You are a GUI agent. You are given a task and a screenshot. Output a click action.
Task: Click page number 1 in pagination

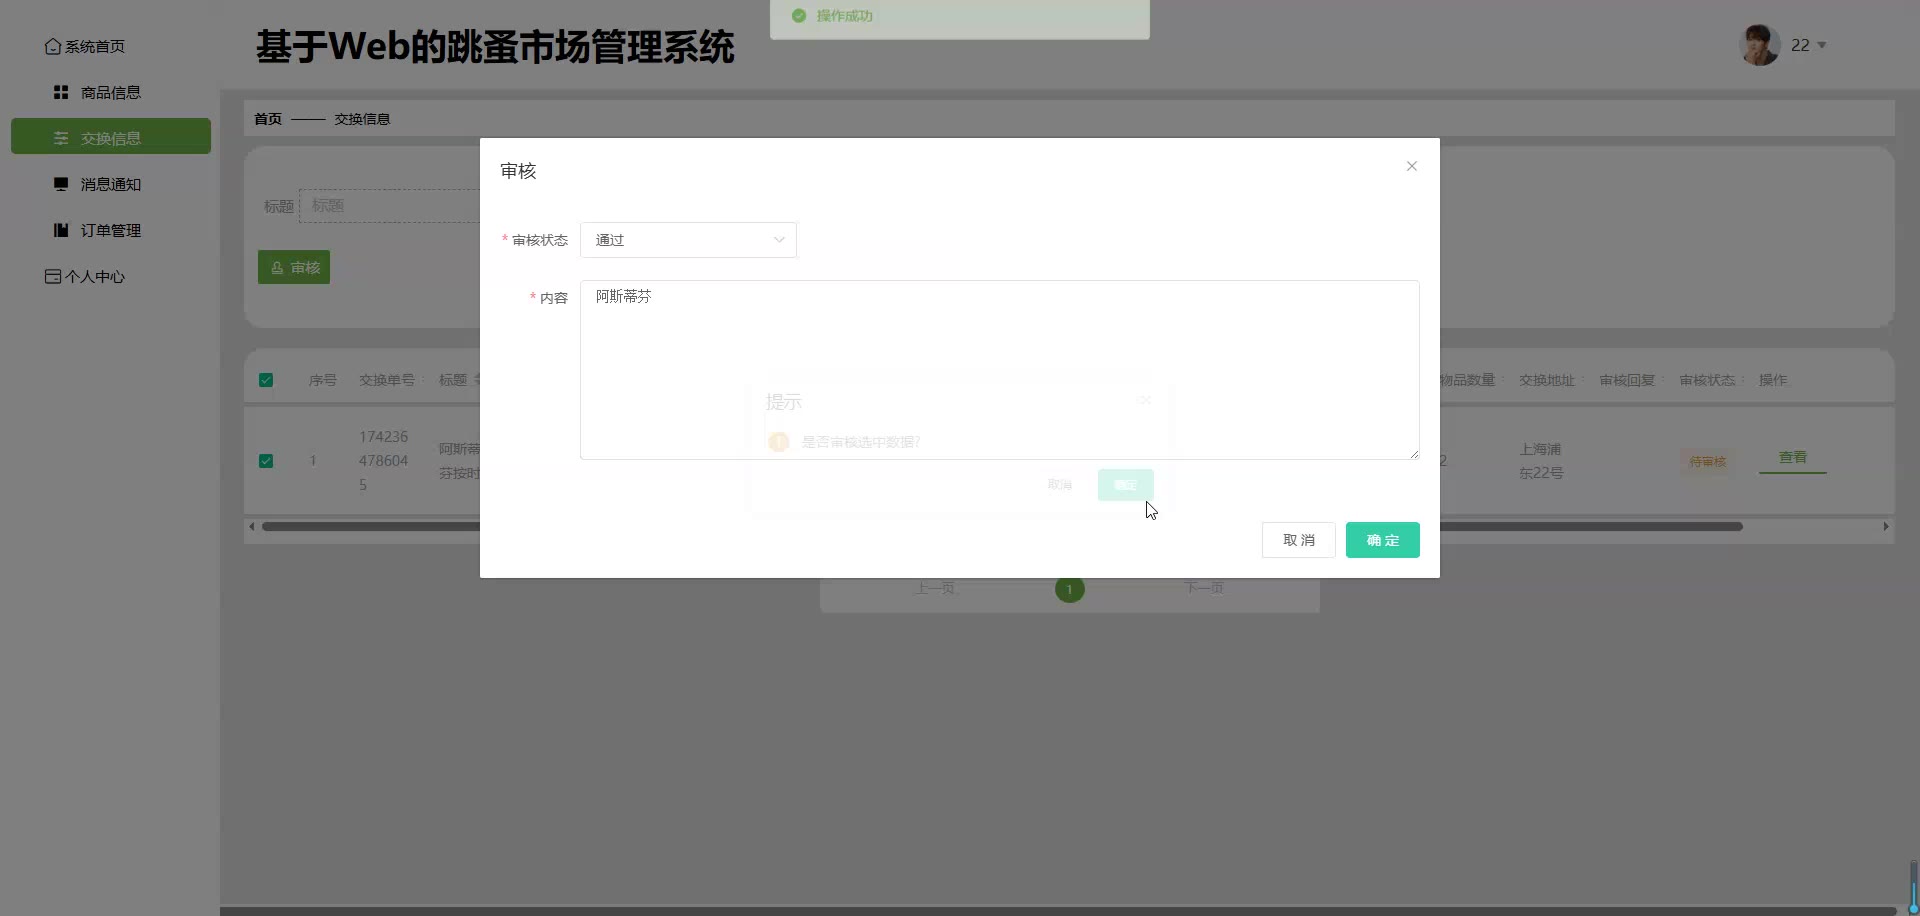coord(1069,589)
